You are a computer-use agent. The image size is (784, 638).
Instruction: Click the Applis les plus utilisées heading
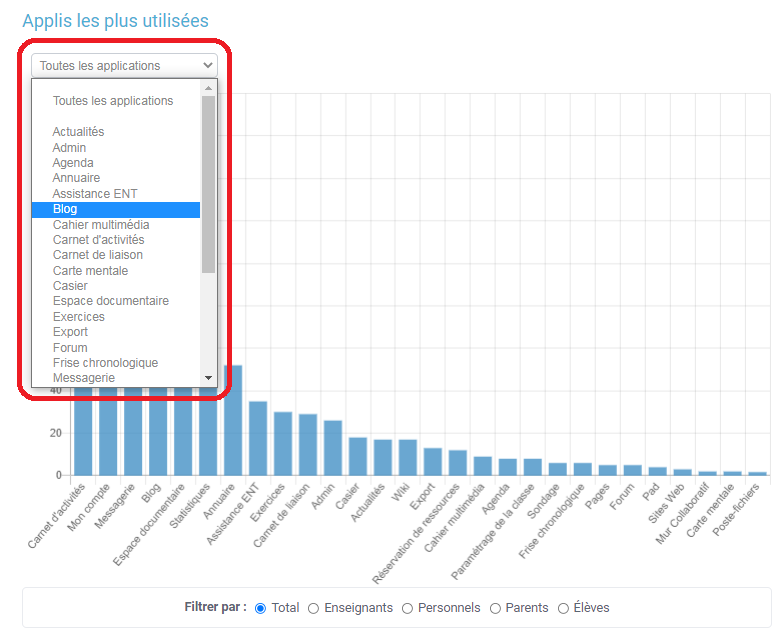click(x=116, y=21)
